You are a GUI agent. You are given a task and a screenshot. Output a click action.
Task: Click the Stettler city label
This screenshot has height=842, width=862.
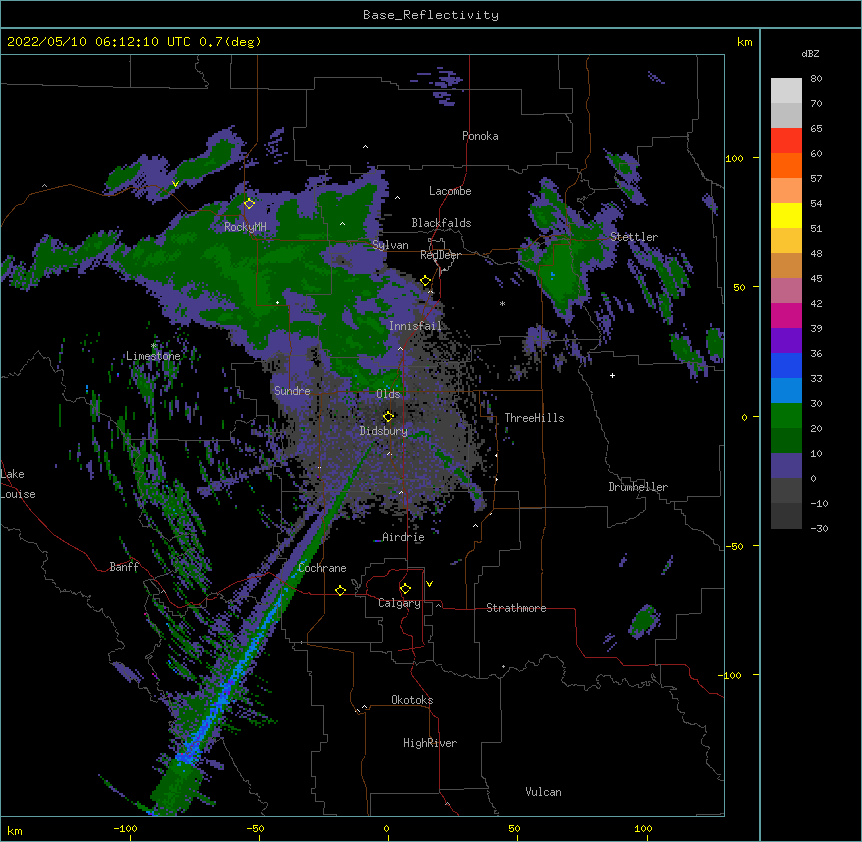tap(634, 237)
